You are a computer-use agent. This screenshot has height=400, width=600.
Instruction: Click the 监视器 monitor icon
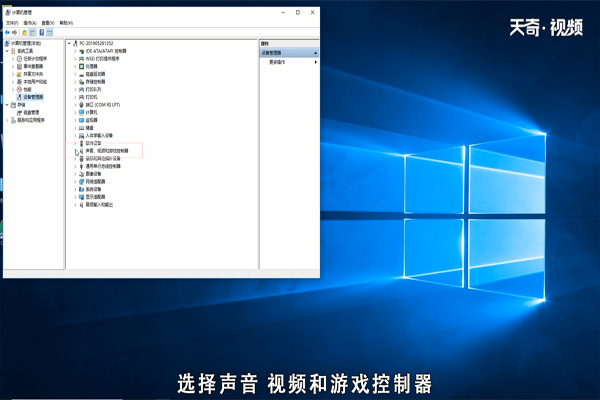click(82, 120)
